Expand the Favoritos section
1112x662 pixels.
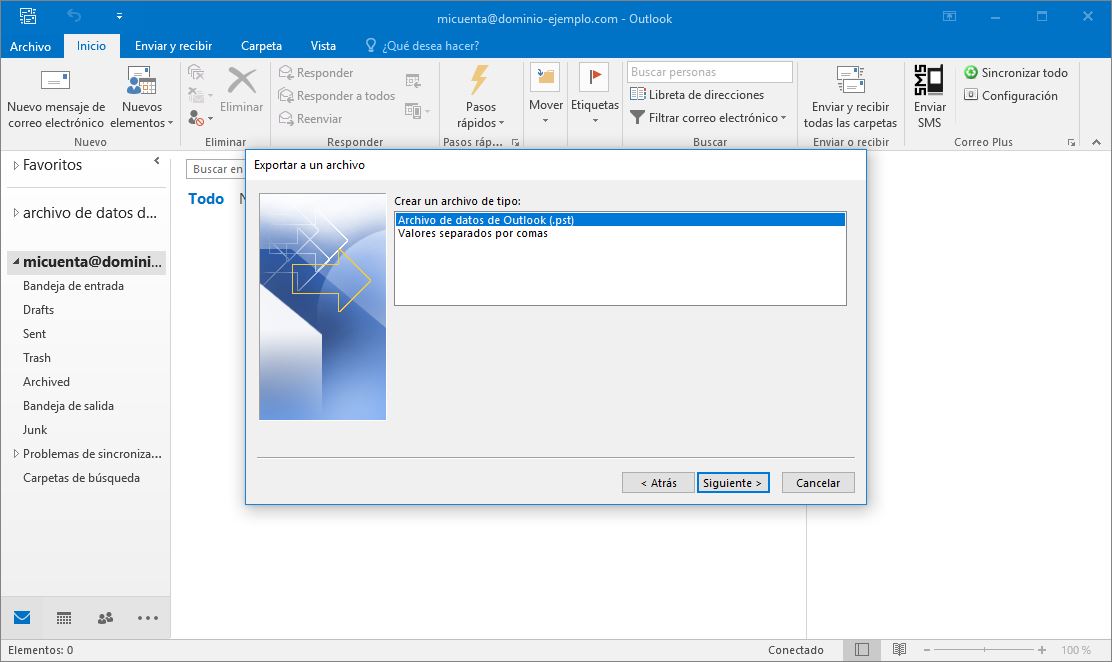click(16, 165)
